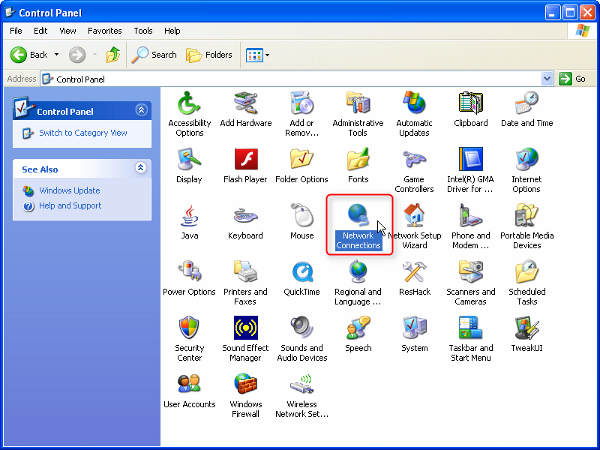Go back with the Back button
This screenshot has width=600, height=450.
coord(29,55)
